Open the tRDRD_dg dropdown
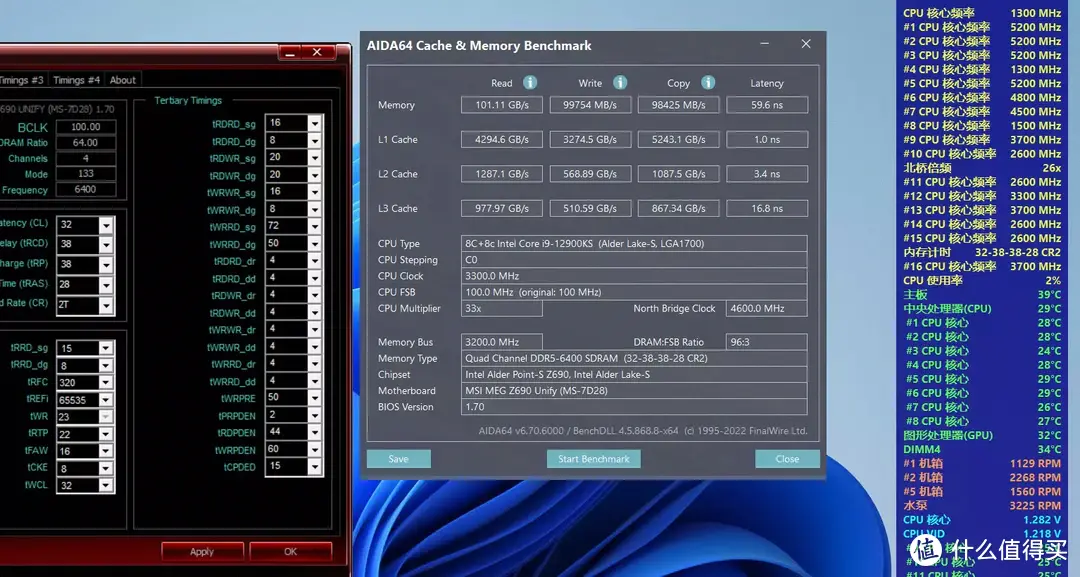1080x577 pixels. pyautogui.click(x=315, y=140)
